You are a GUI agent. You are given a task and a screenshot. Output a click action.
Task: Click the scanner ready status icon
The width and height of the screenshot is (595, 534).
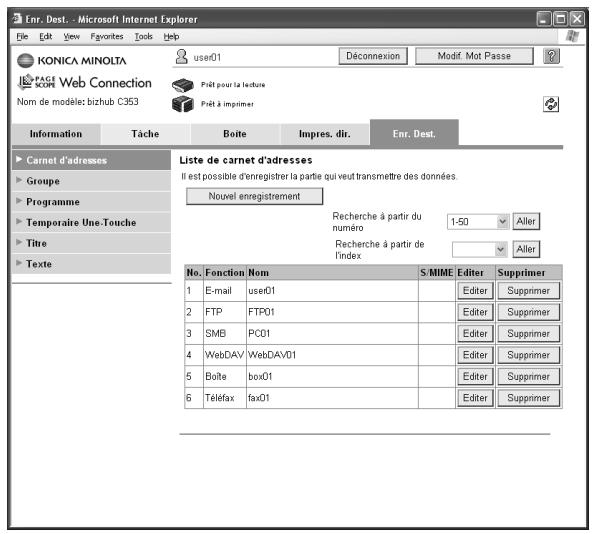pyautogui.click(x=183, y=85)
